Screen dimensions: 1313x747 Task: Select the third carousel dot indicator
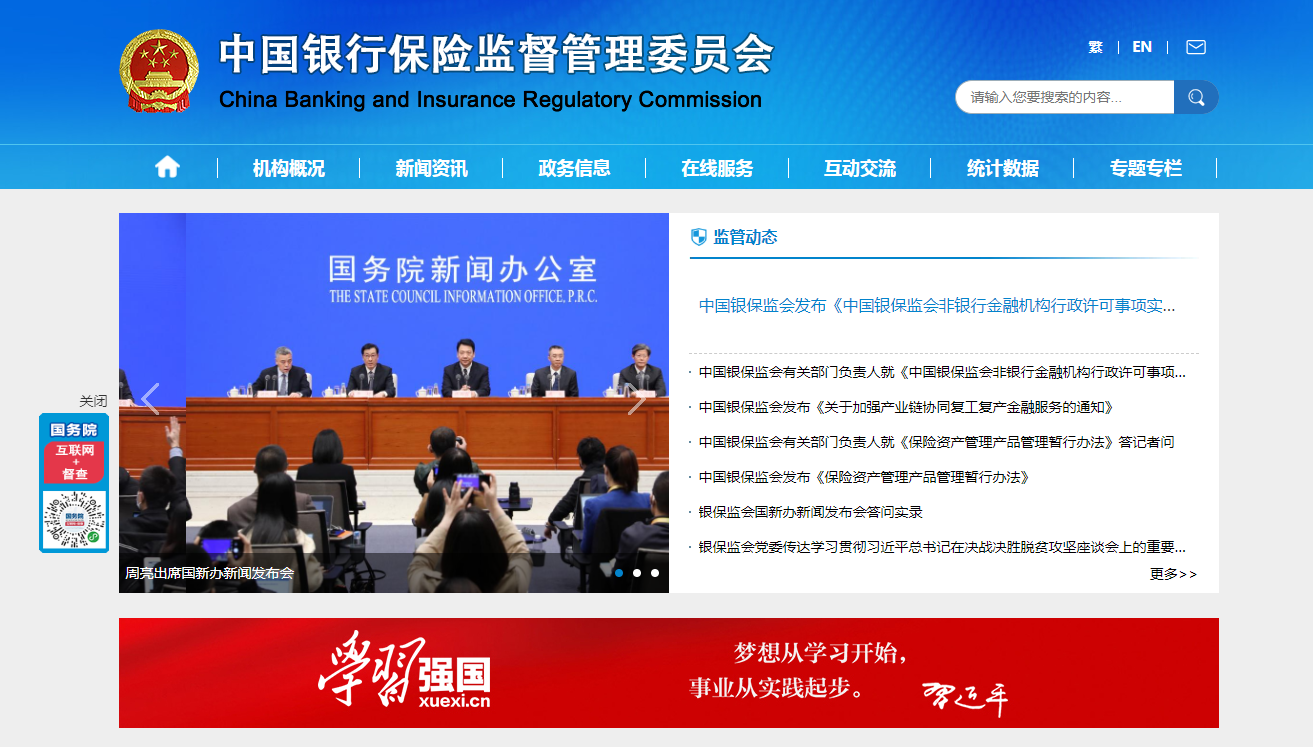pos(655,573)
